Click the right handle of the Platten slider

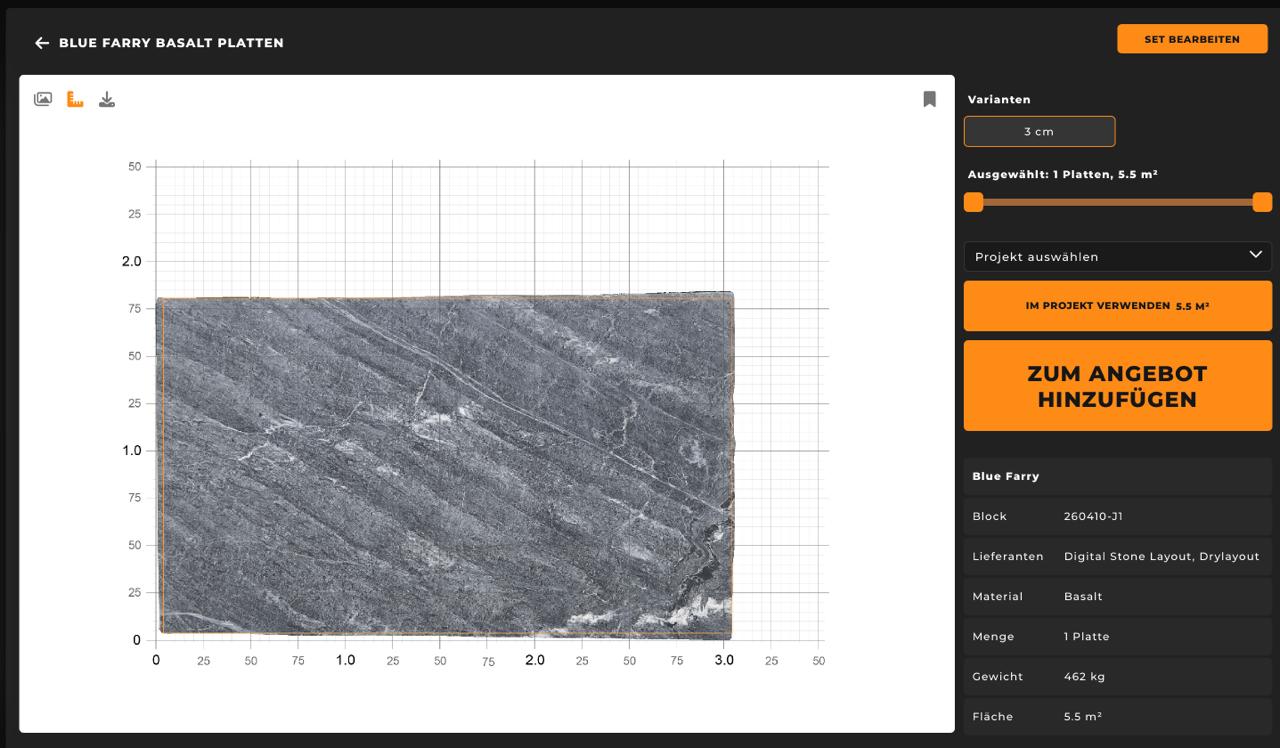tap(1262, 202)
